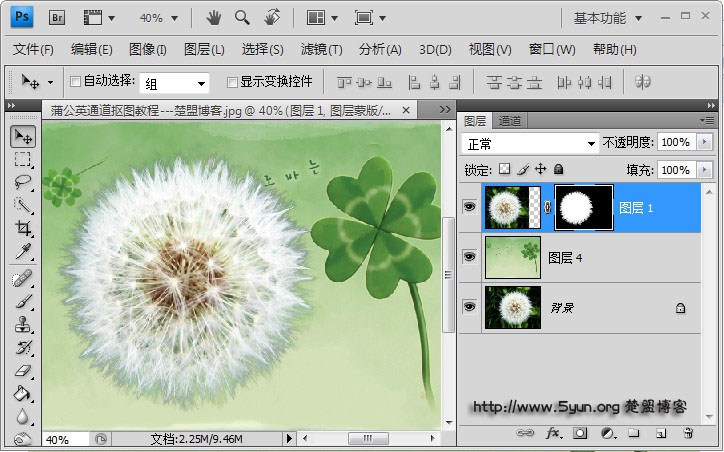724x452 pixels.
Task: Open the 组 auto-select type dropdown
Action: tap(175, 83)
